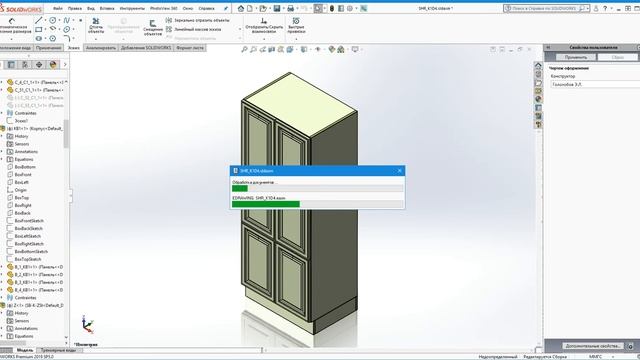Click the upper document processing progress bar
The image size is (640, 360).
click(x=318, y=188)
